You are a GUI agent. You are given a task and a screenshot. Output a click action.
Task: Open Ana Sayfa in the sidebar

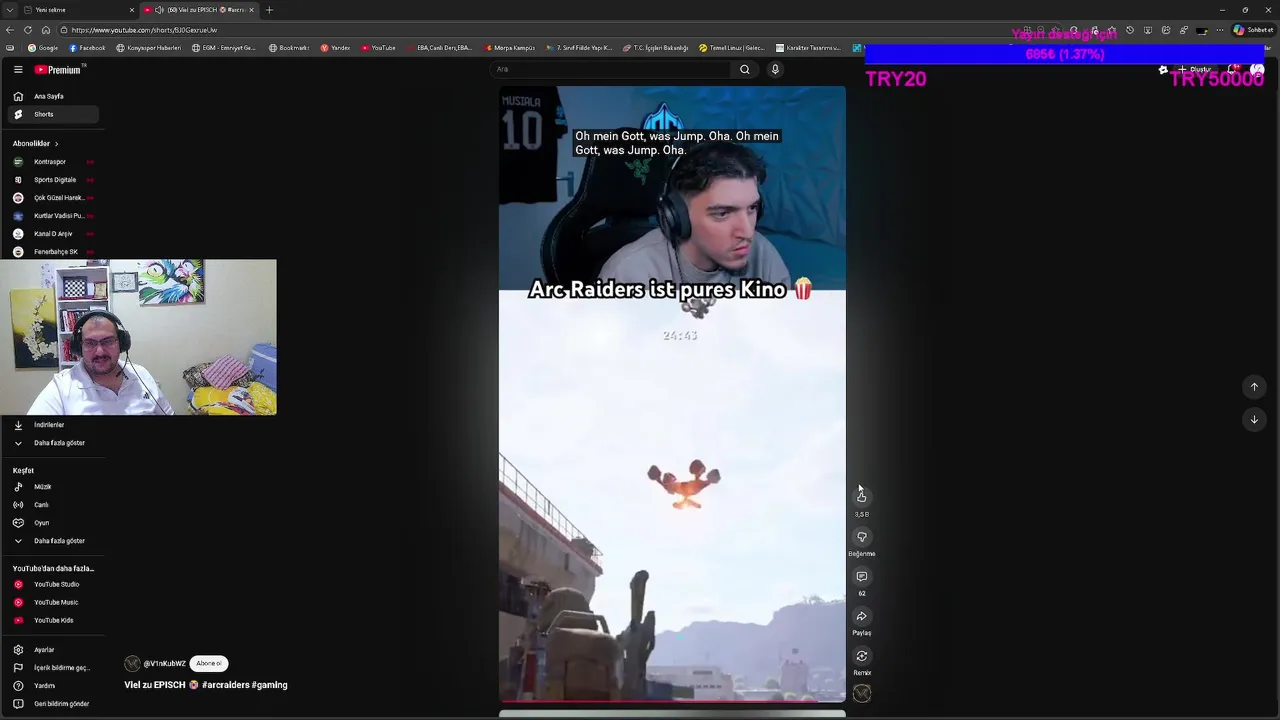click(53, 96)
